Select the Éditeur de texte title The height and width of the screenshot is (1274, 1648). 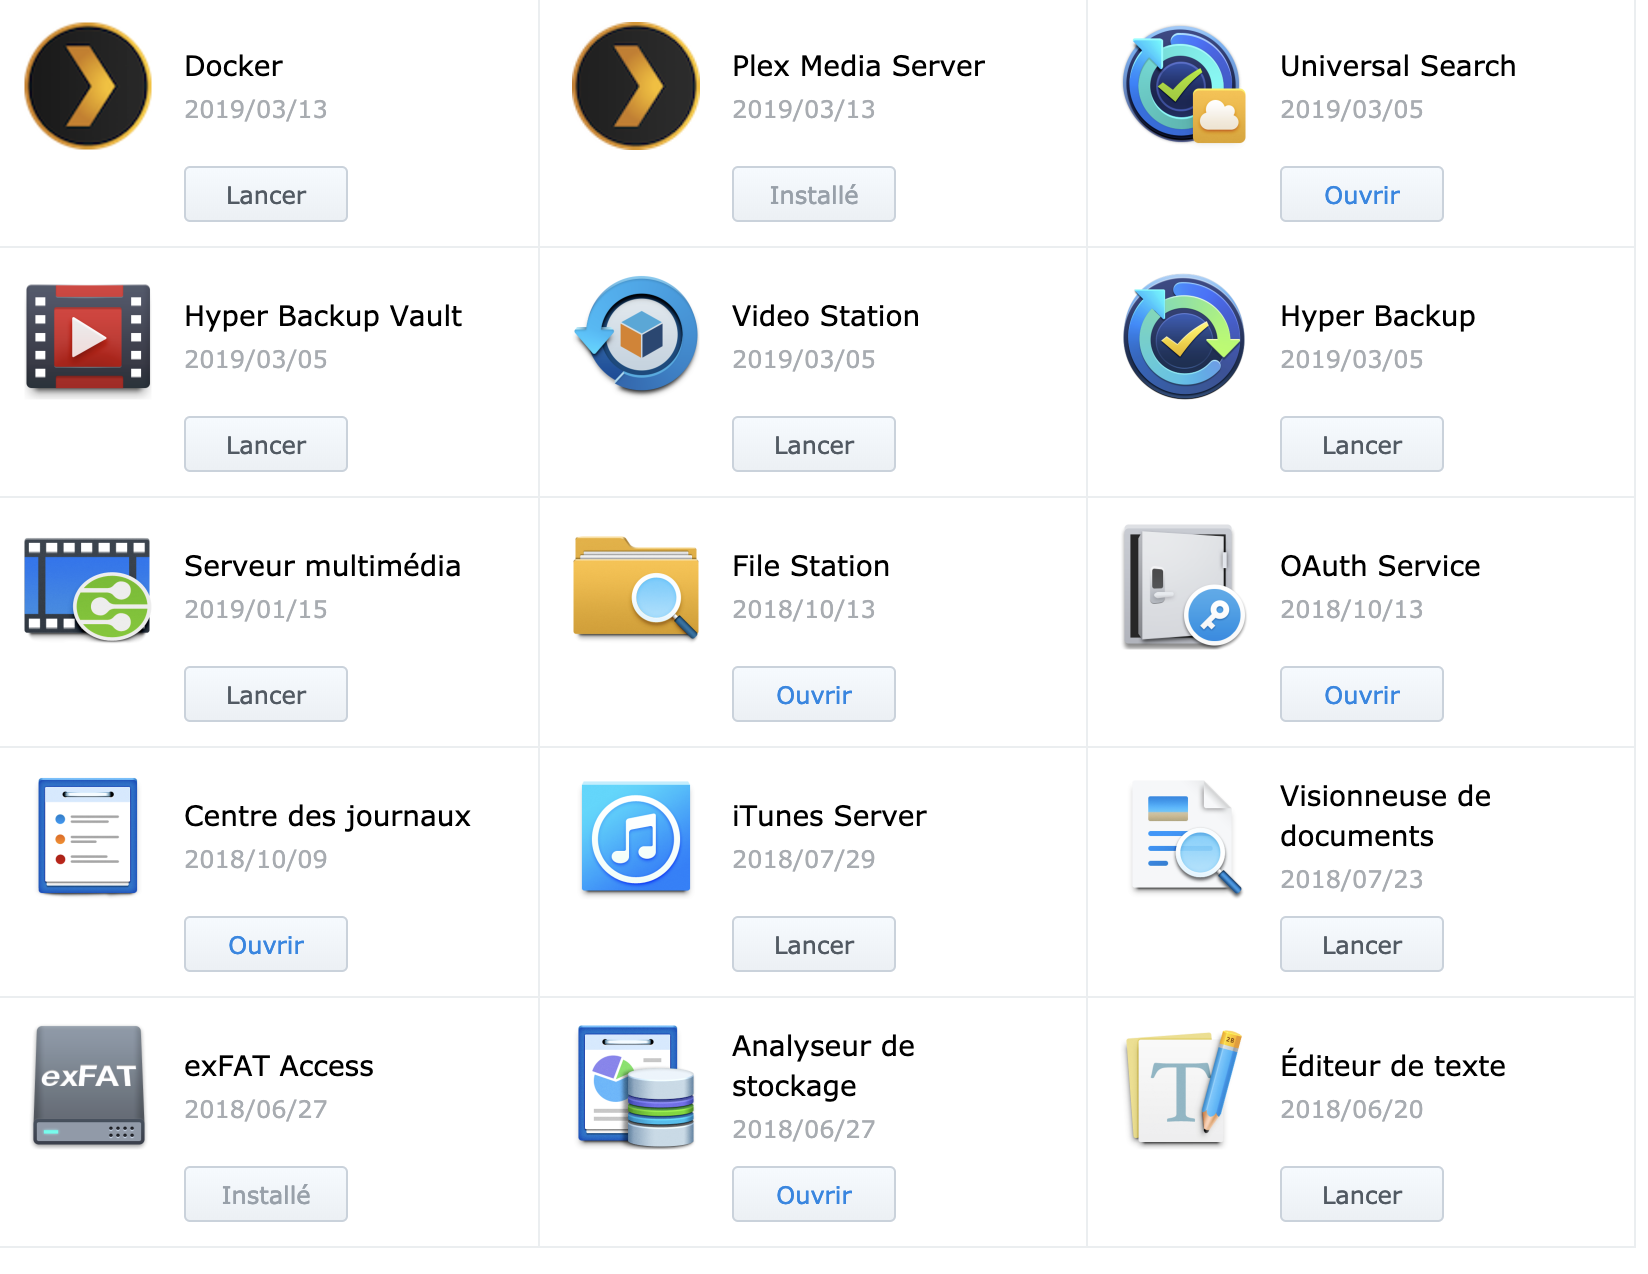[1392, 1064]
